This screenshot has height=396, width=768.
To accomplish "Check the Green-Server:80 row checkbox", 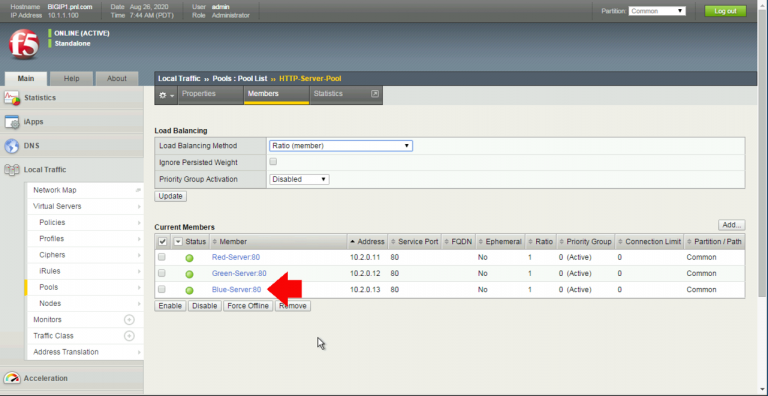I will [162, 273].
